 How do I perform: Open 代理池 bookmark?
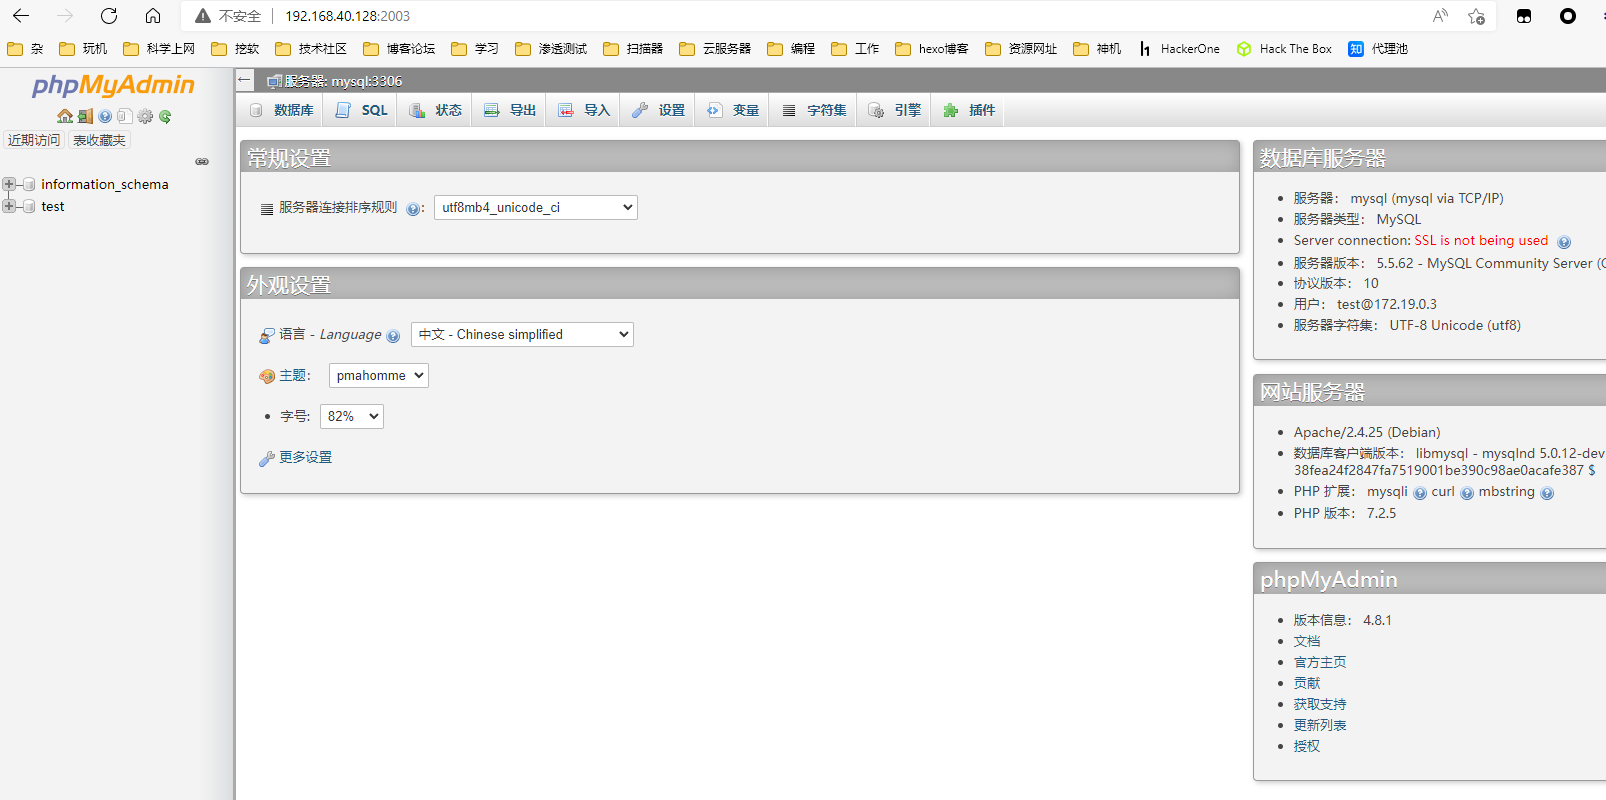point(1378,48)
